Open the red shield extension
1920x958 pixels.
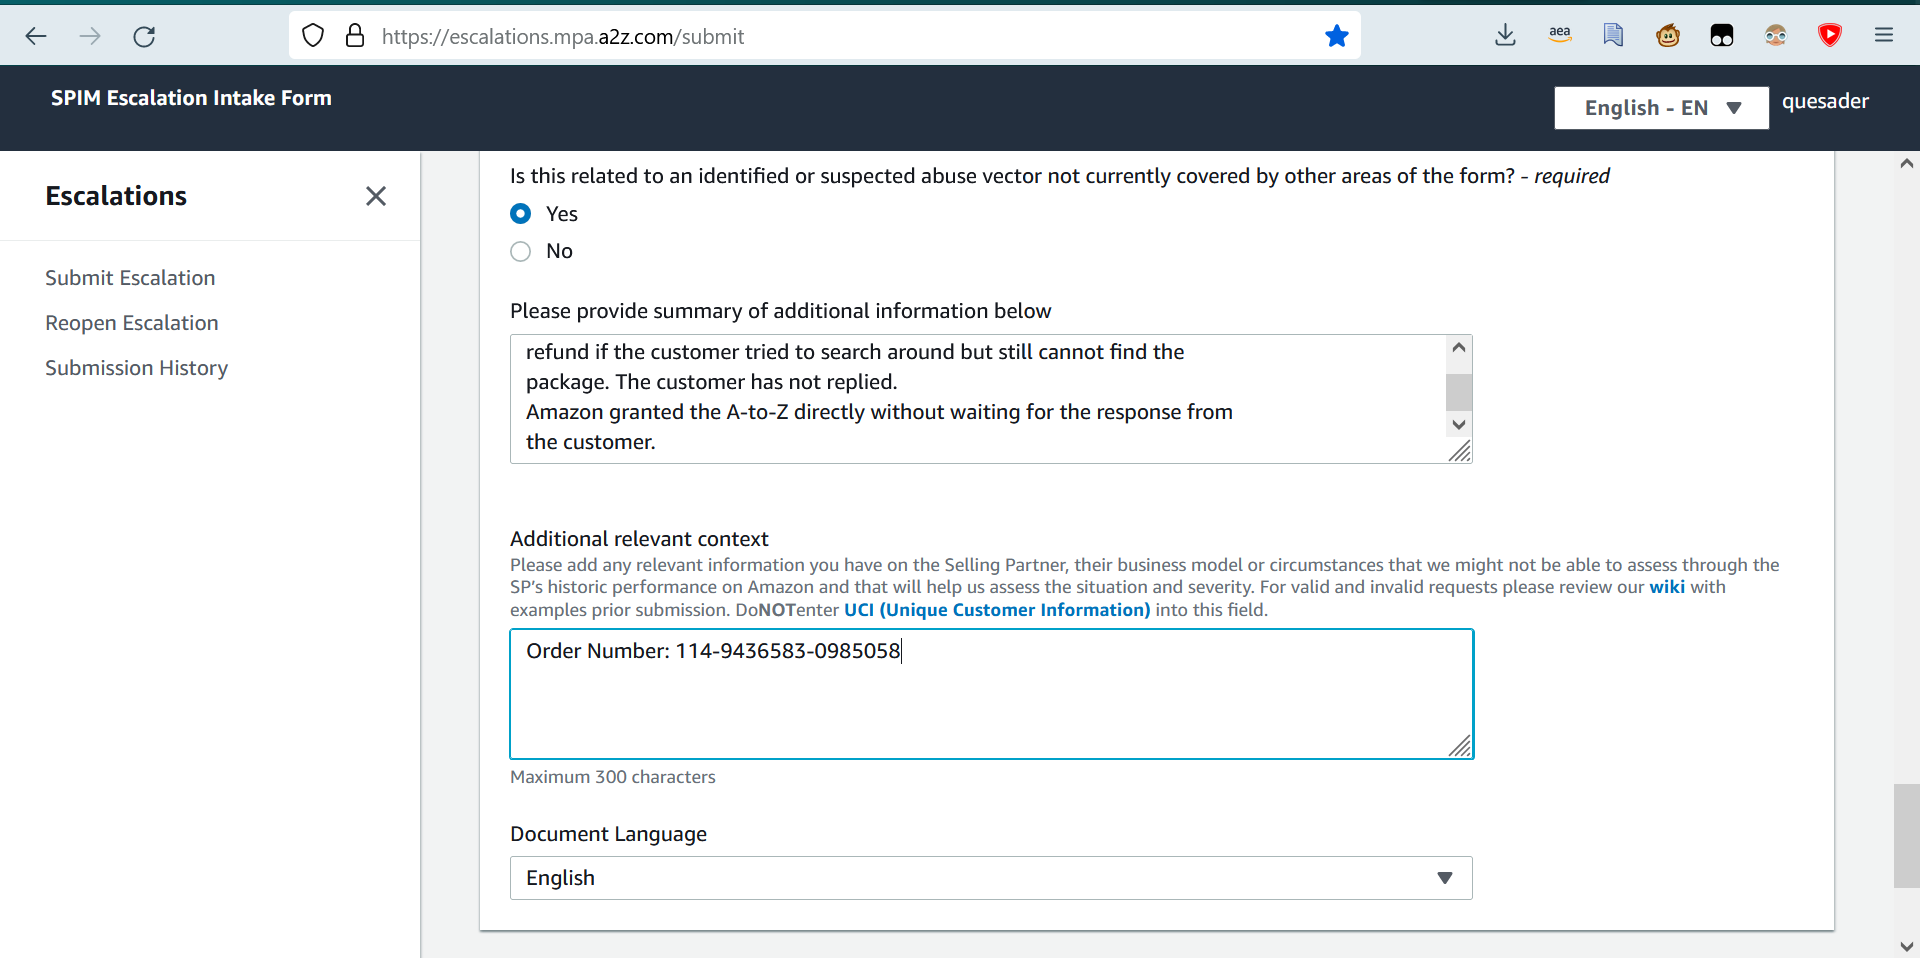pyautogui.click(x=1830, y=36)
